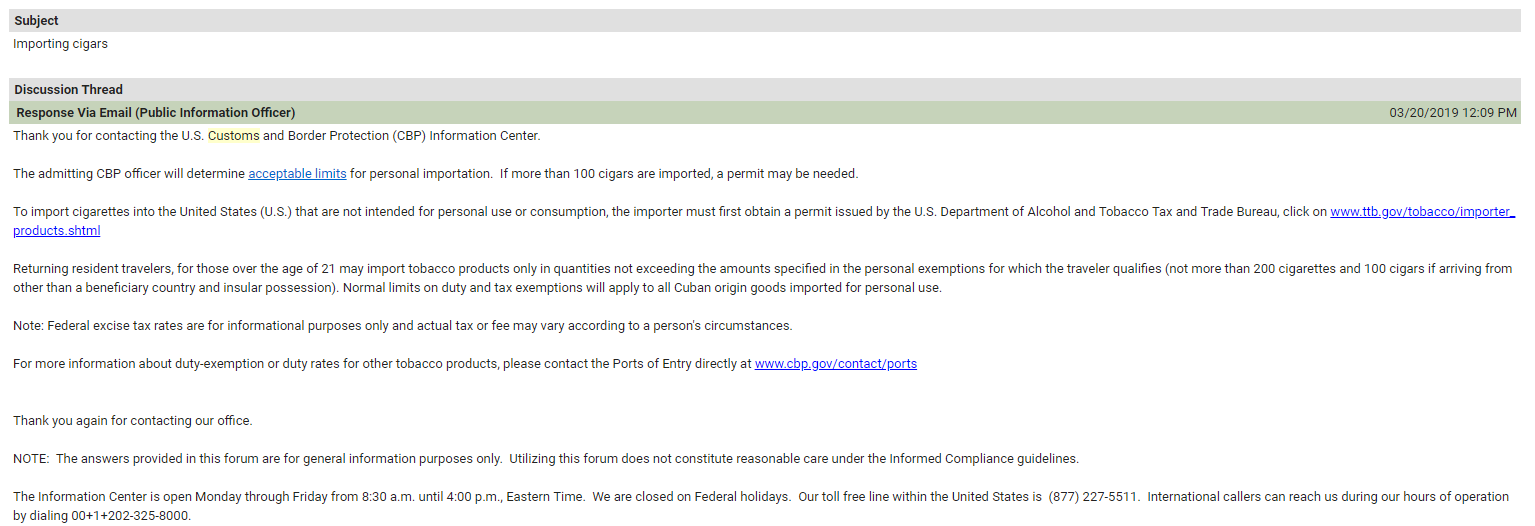Click the opening 'Thank you for contacting' line

tap(277, 136)
